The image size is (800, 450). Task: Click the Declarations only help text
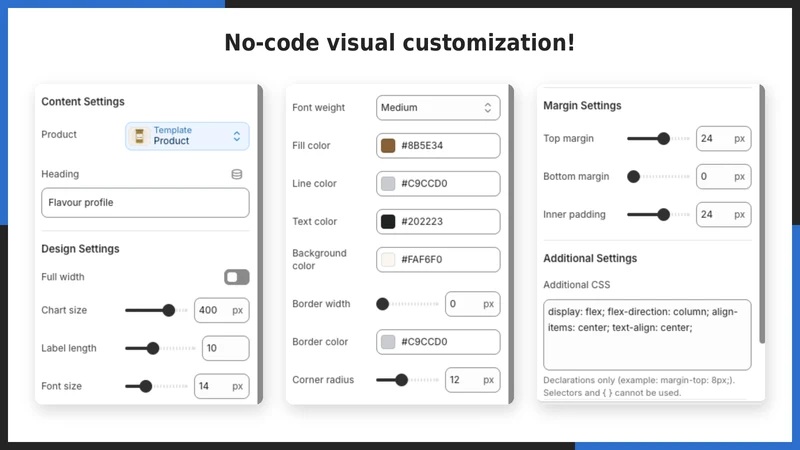639,387
